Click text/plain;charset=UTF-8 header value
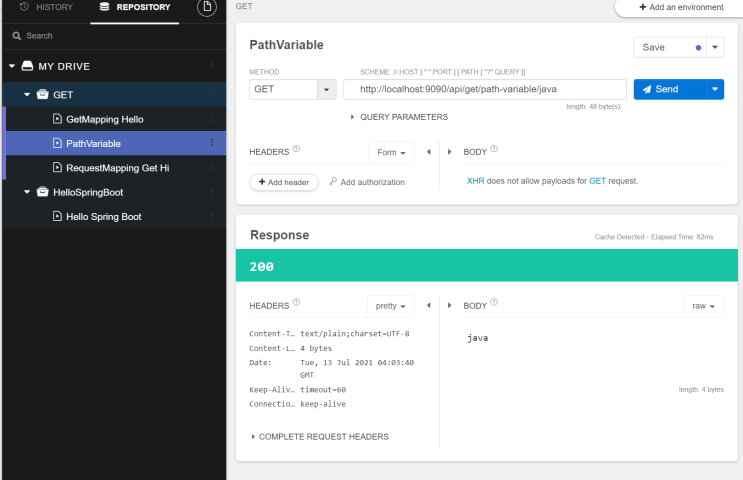Viewport: 743px width, 480px height. (x=355, y=334)
